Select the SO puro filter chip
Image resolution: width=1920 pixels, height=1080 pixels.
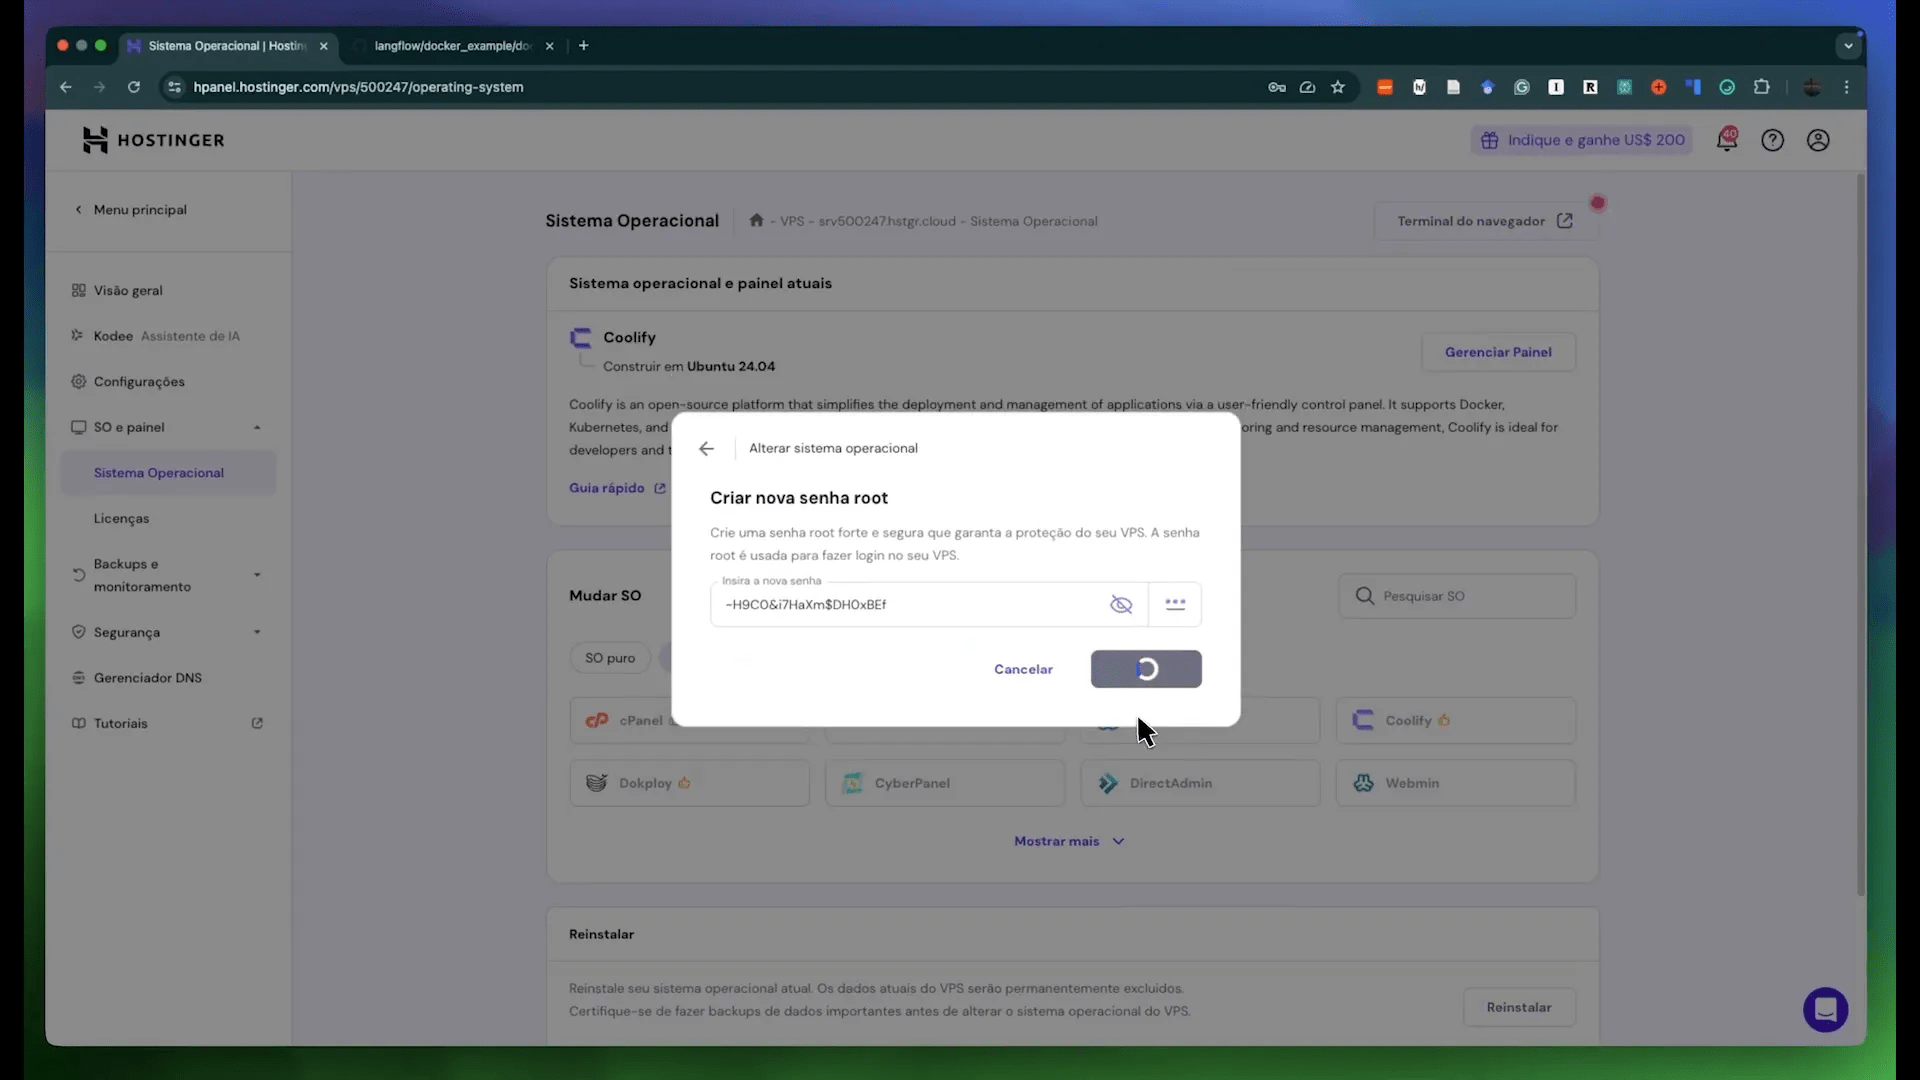click(x=610, y=658)
